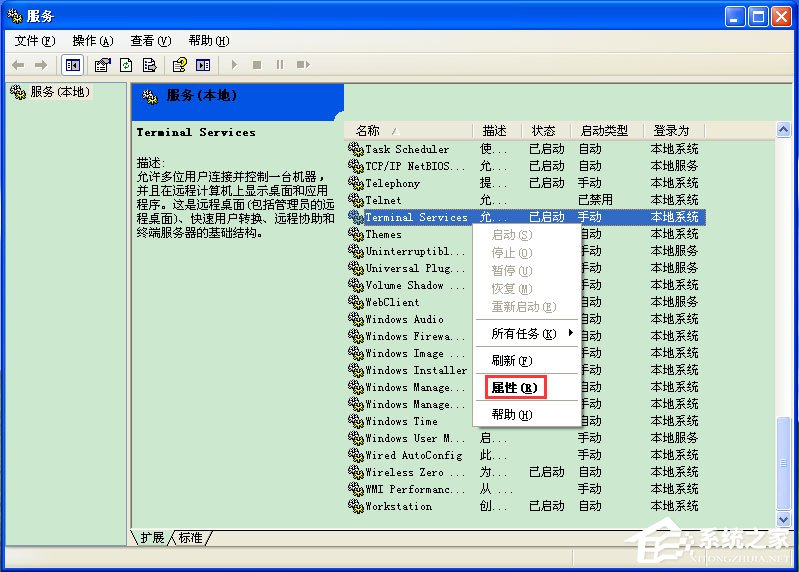Click the Restart Service toolbar icon
Viewport: 799px width, 572px height.
pyautogui.click(x=301, y=65)
